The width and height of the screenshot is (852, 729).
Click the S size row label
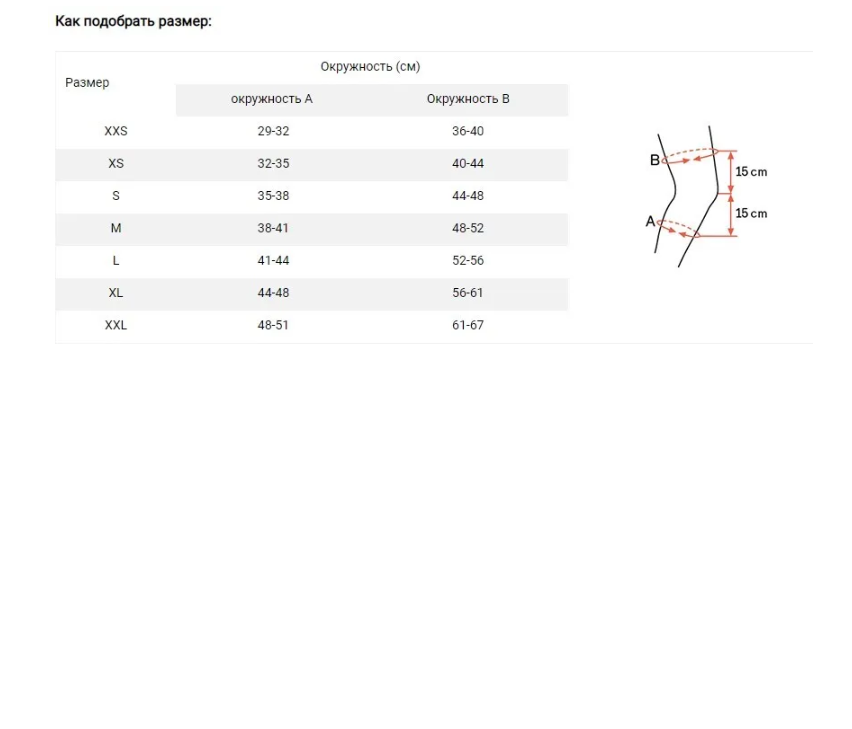point(116,196)
